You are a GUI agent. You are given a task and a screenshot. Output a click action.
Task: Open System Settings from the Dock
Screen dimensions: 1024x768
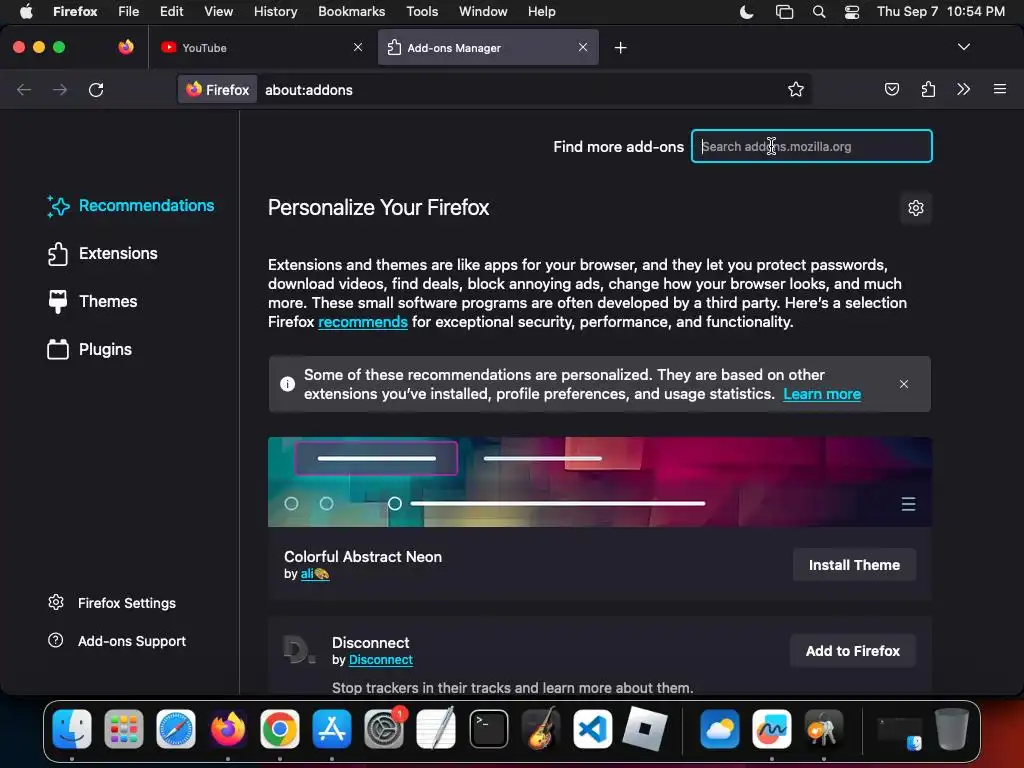point(384,728)
